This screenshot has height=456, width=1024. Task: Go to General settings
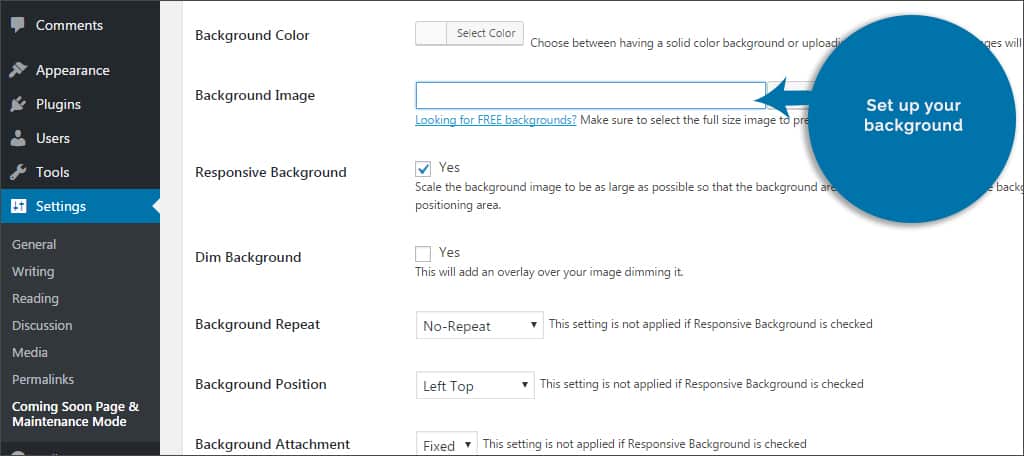[x=34, y=244]
